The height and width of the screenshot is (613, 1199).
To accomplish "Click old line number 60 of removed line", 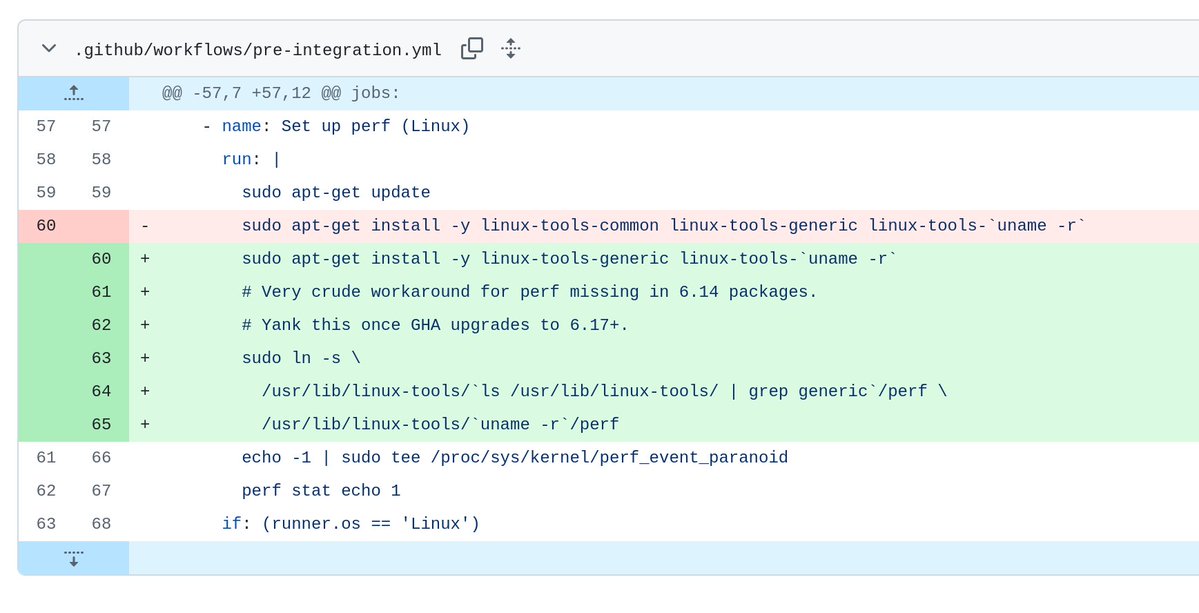I will tap(46, 225).
